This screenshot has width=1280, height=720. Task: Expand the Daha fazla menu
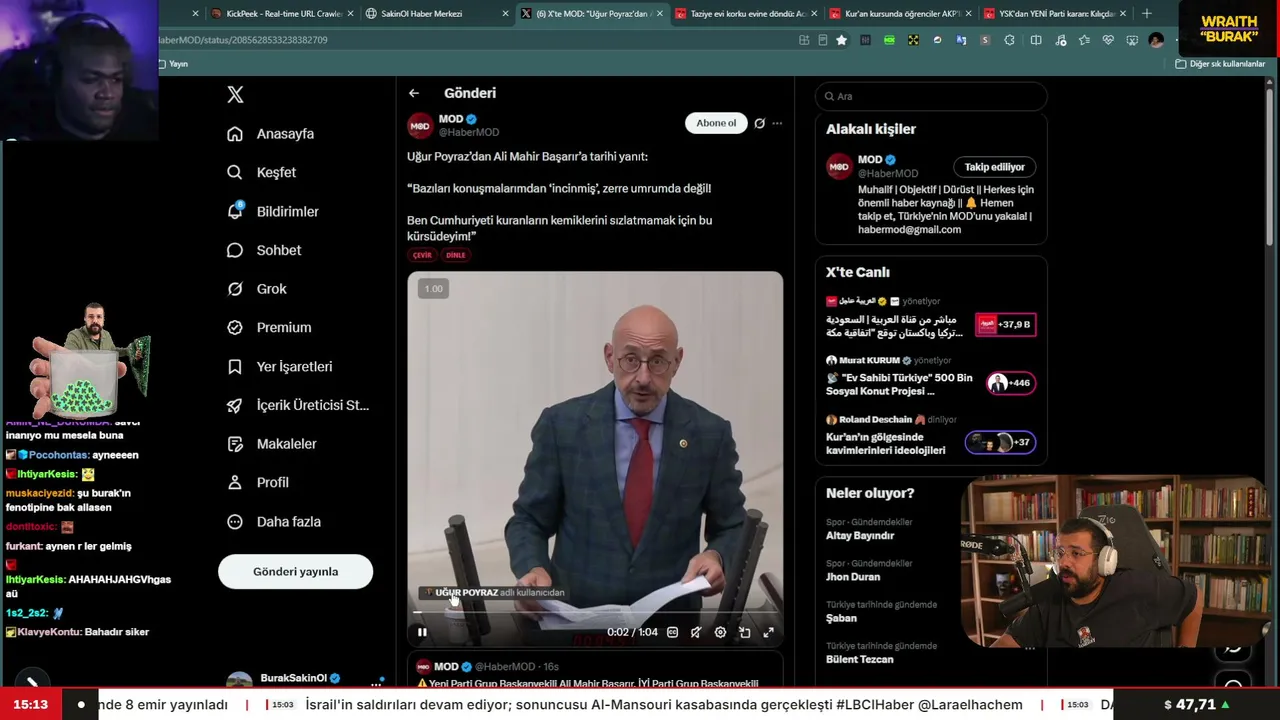[x=274, y=521]
